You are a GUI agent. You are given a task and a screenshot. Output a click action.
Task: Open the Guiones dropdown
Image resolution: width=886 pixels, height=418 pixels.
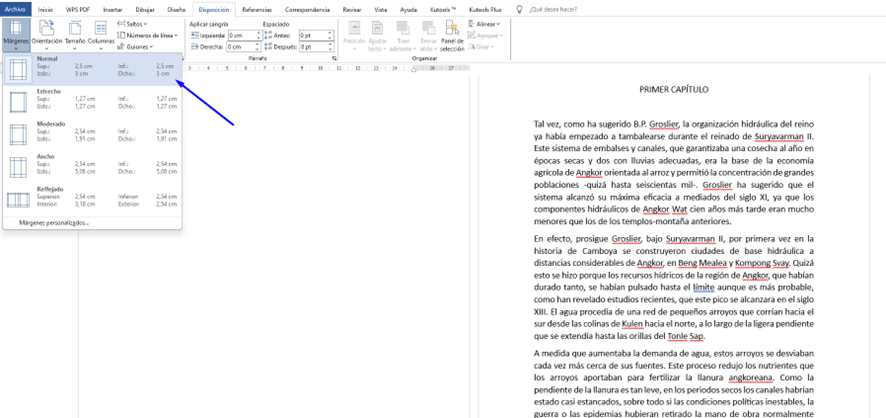[x=137, y=46]
